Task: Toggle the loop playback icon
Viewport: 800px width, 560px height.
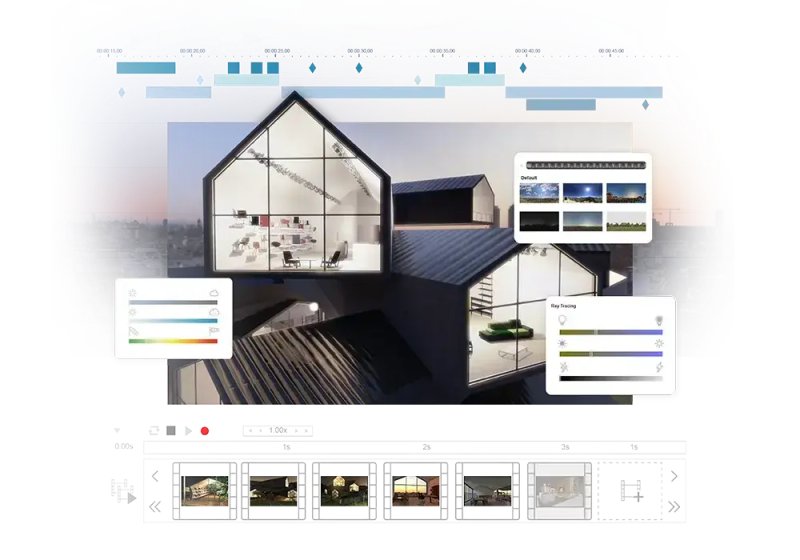Action: pos(154,430)
